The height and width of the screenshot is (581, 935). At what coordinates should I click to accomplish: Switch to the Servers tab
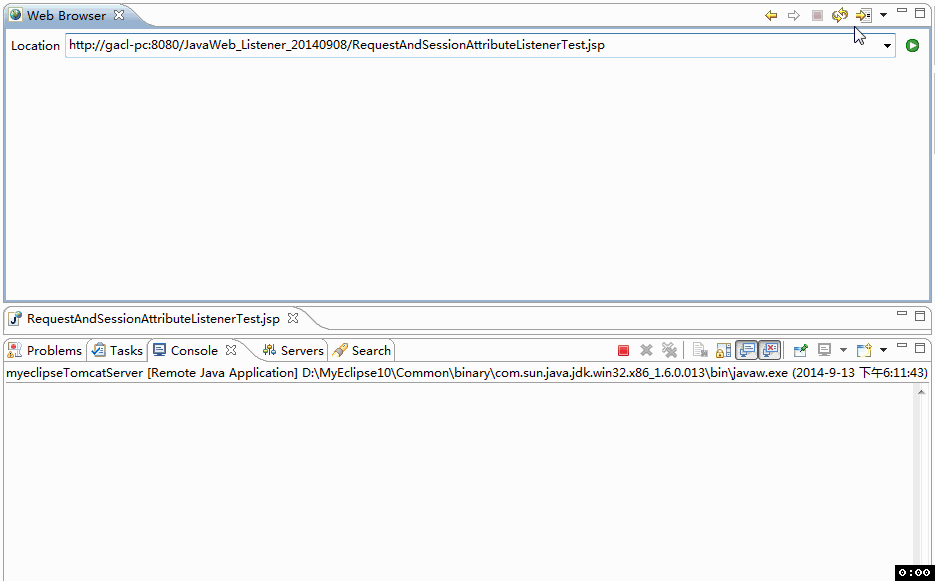[x=293, y=350]
